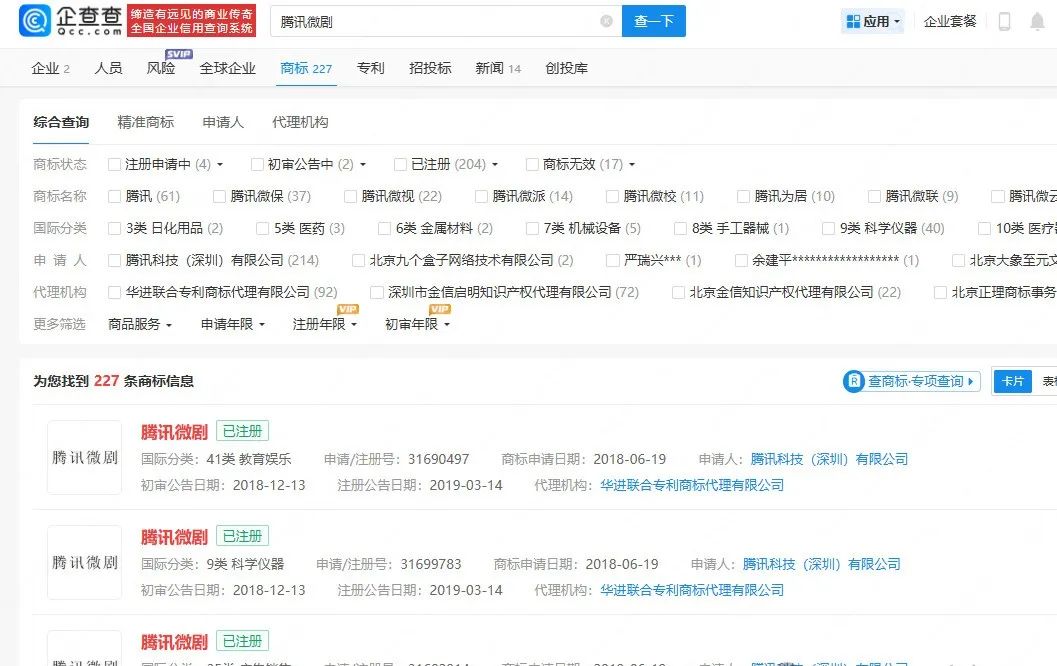1057x666 pixels.
Task: Check the 3类 日化用品 (2) box
Action: [x=114, y=229]
